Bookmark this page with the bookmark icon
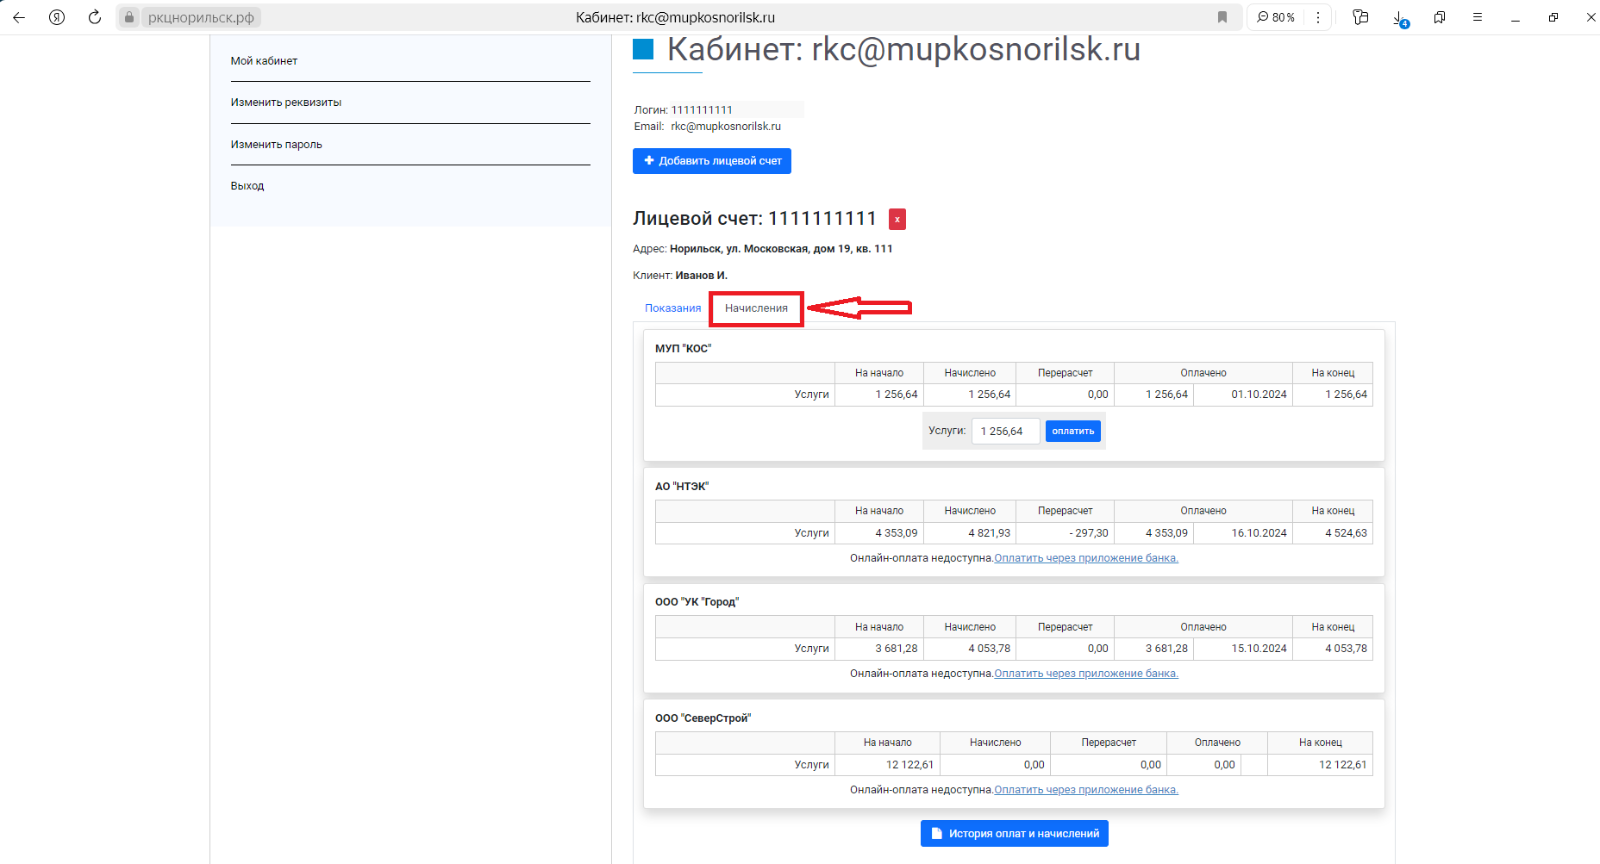 tap(1222, 17)
